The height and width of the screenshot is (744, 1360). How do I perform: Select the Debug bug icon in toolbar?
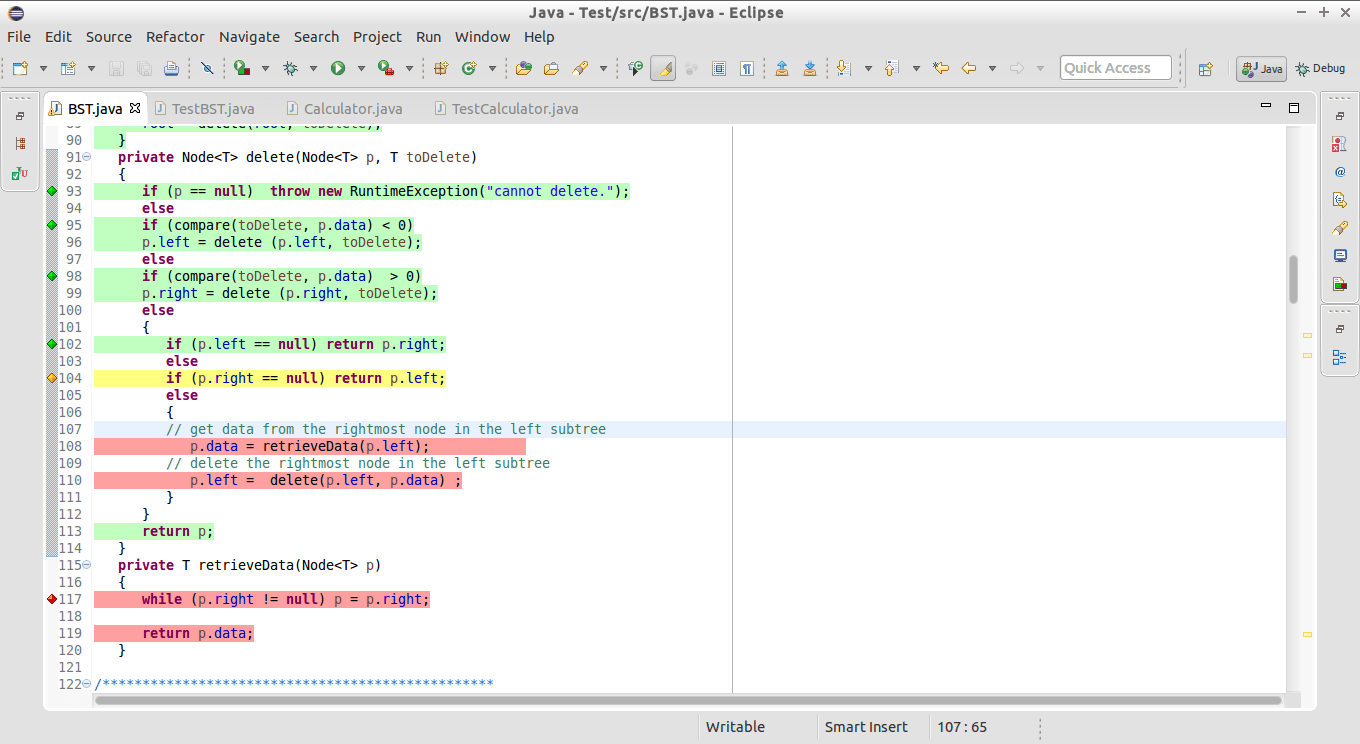[x=291, y=70]
